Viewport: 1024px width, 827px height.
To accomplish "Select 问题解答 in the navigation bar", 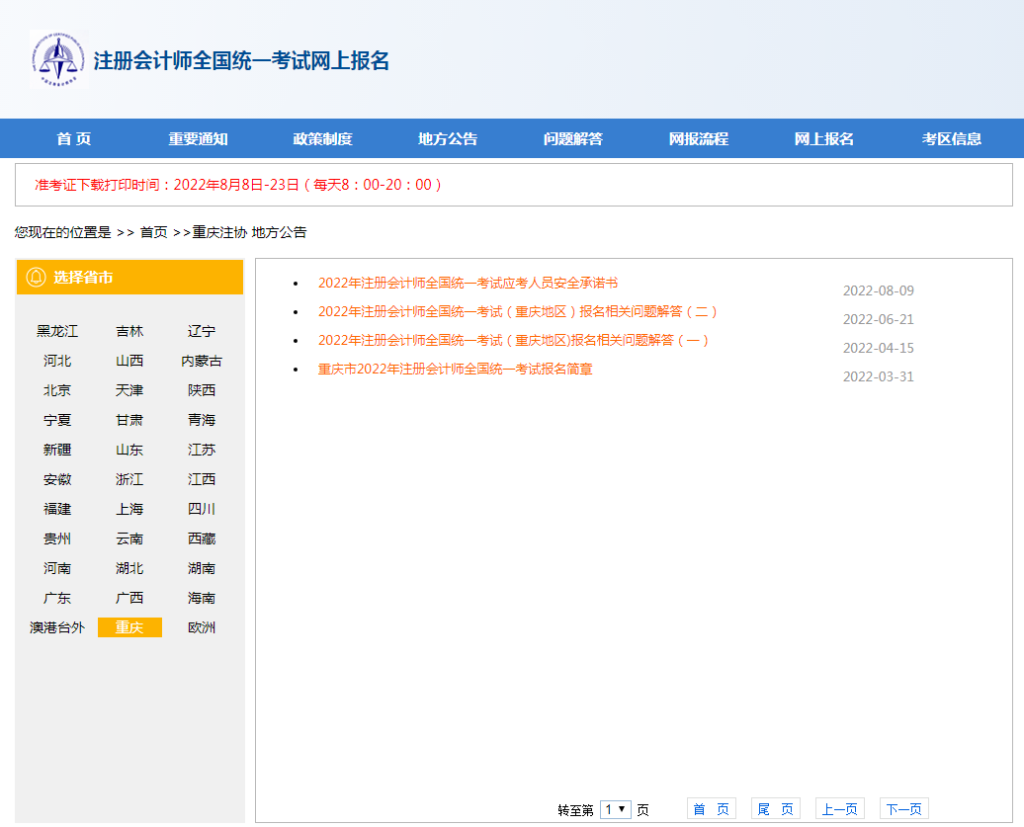I will [x=574, y=139].
